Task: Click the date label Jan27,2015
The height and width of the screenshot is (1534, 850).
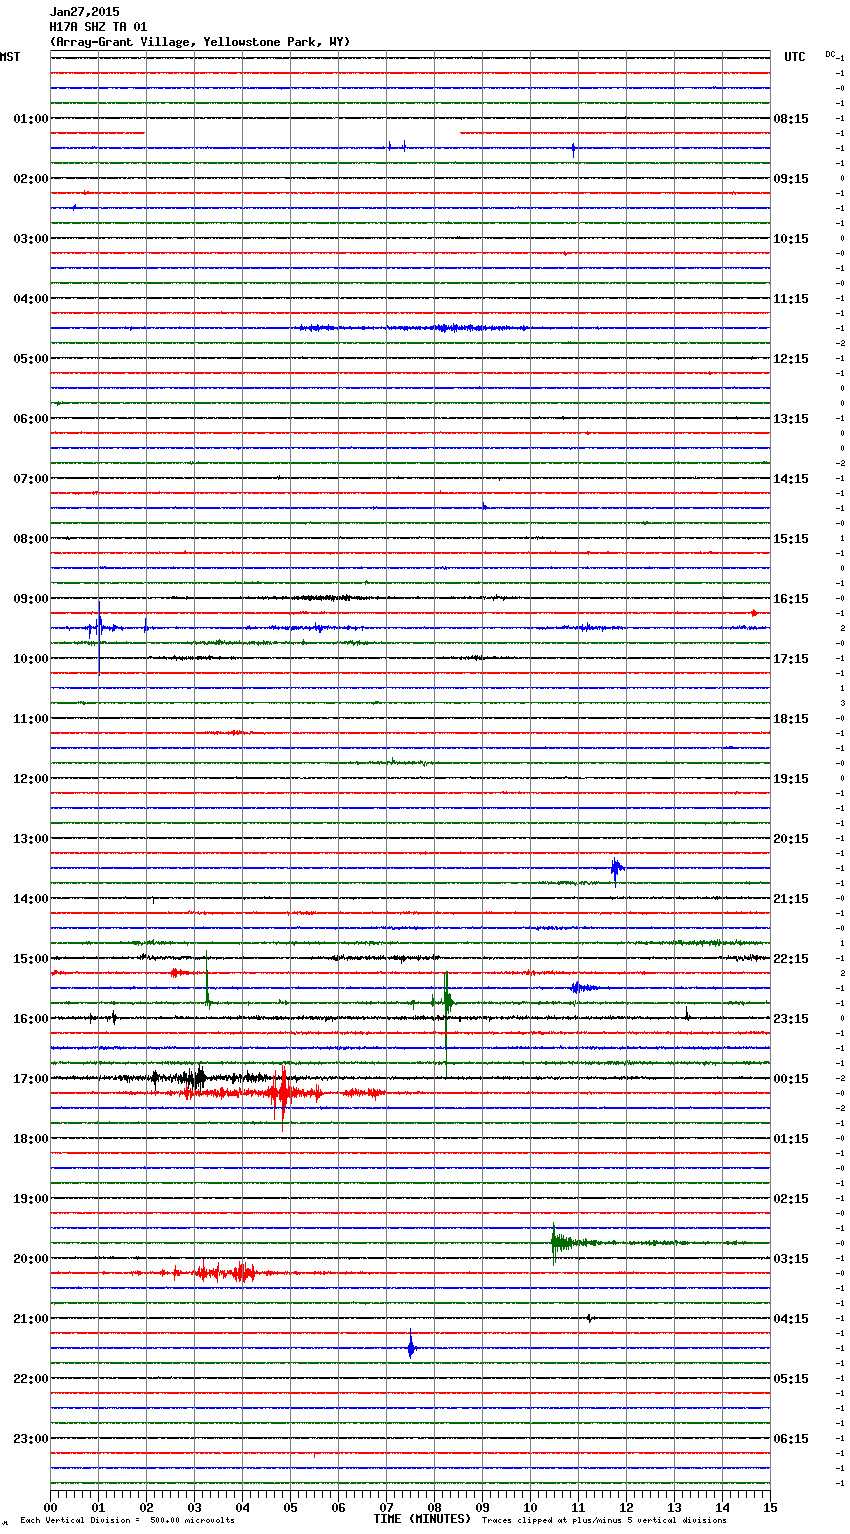Action: 84,12
